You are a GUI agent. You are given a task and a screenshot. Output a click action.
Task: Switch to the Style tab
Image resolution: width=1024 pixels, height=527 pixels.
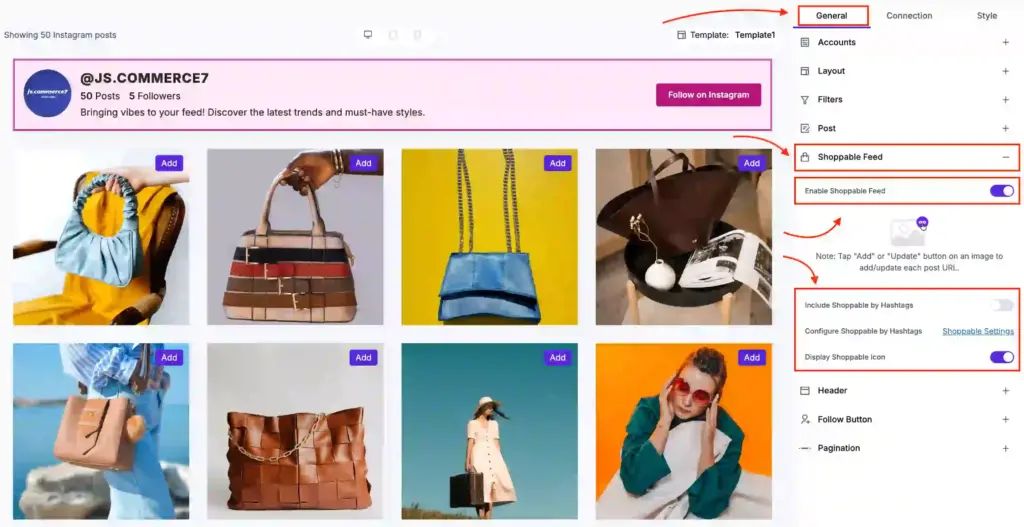point(987,16)
